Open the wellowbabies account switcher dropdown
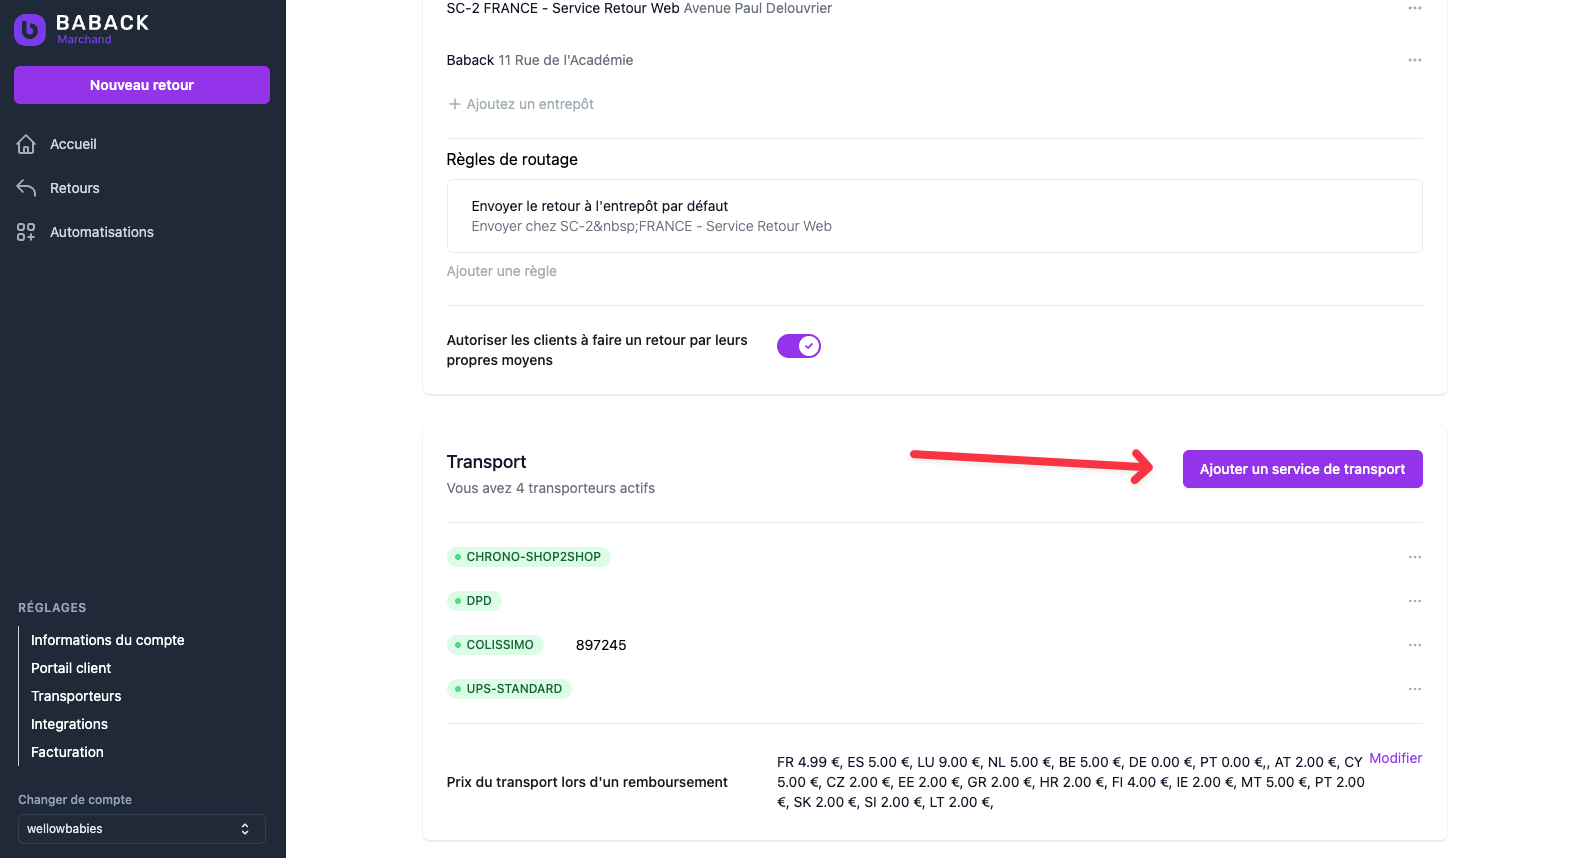This screenshot has width=1576, height=858. [x=142, y=829]
